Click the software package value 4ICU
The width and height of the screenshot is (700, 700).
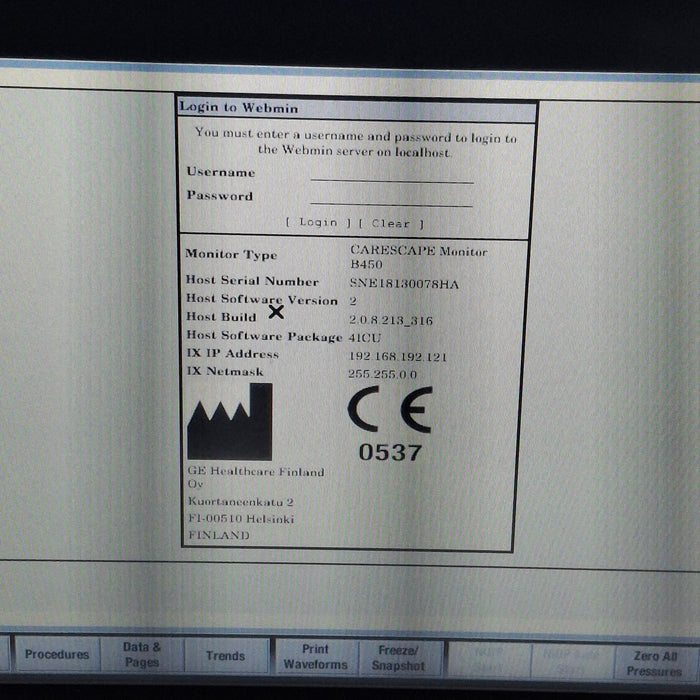[365, 338]
